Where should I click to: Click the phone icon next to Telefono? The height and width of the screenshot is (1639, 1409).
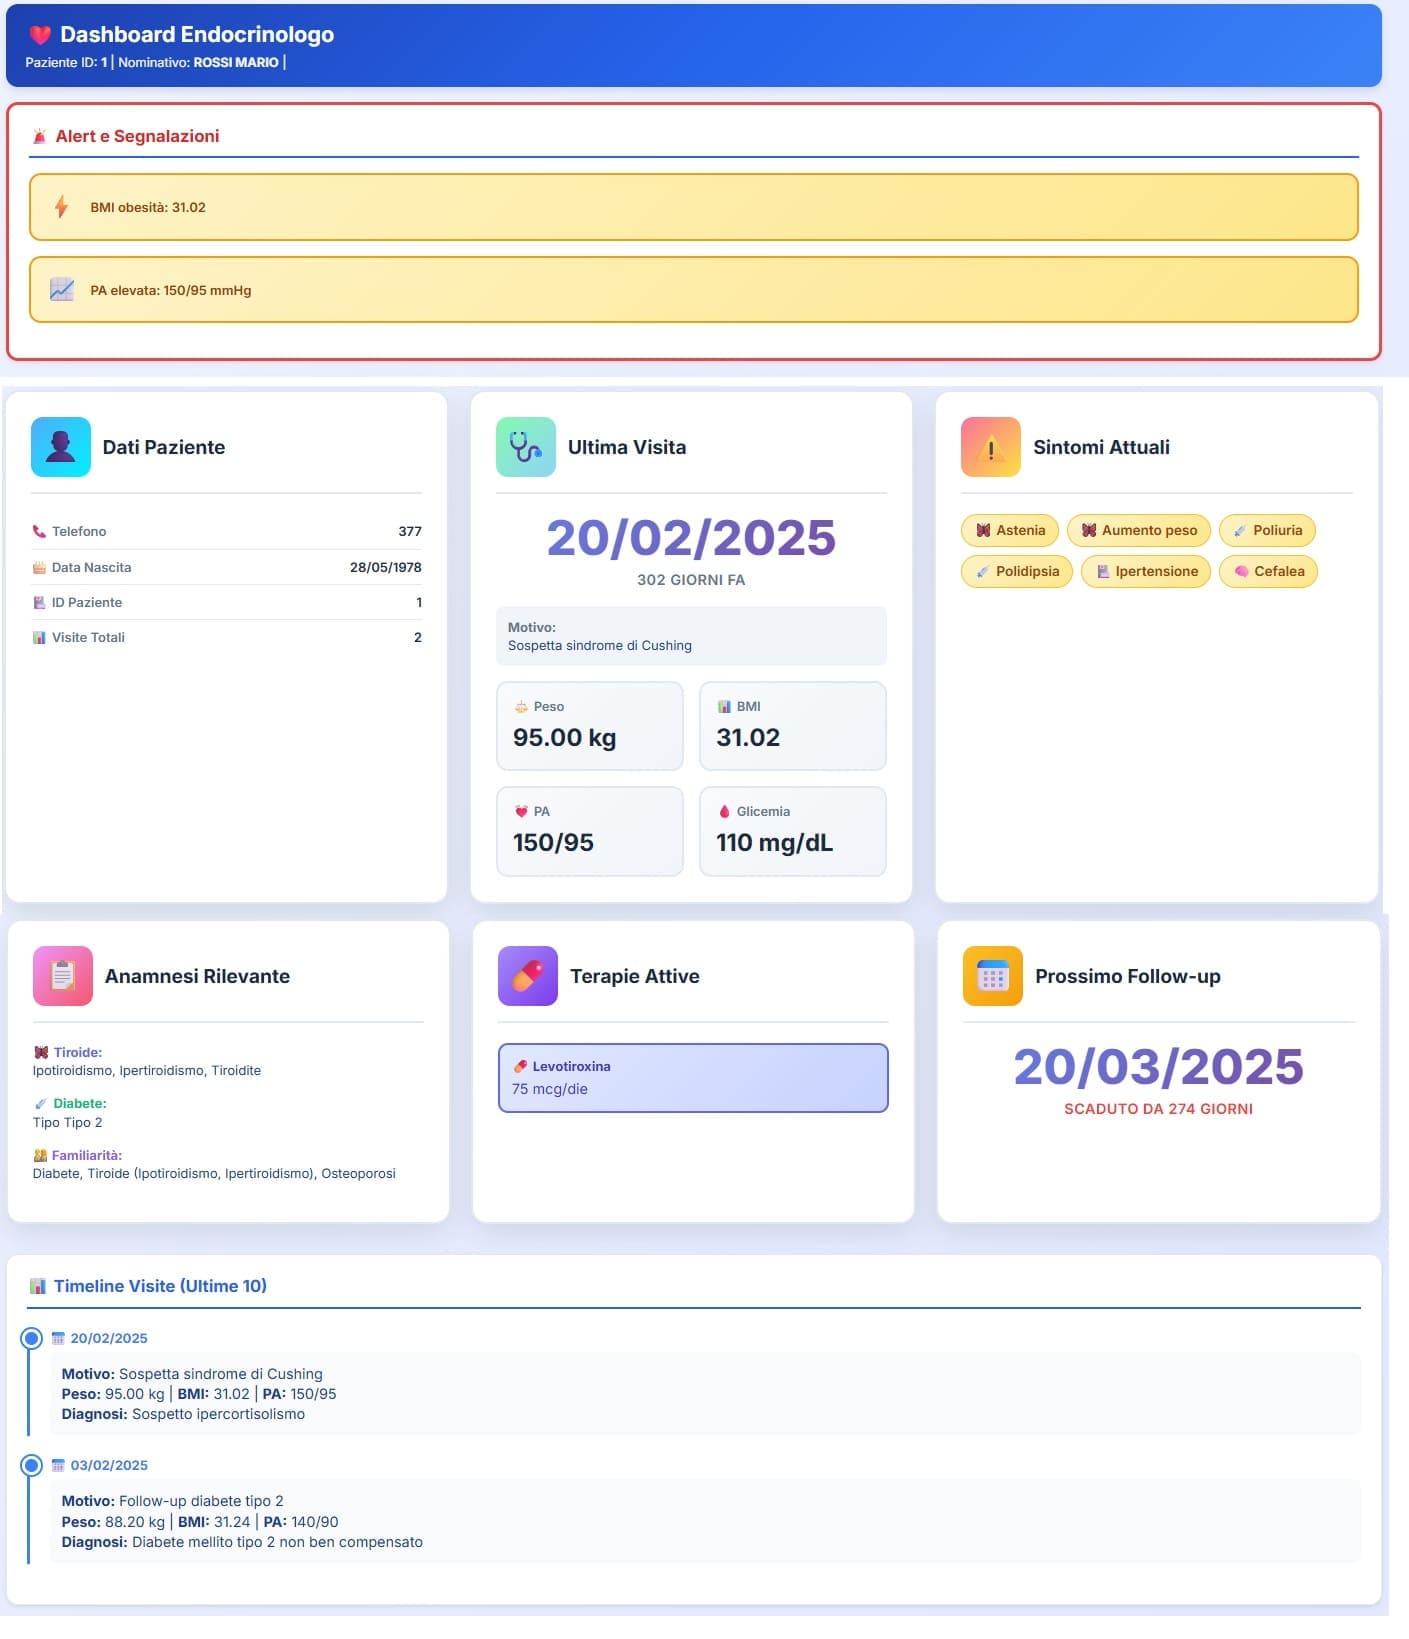point(39,532)
